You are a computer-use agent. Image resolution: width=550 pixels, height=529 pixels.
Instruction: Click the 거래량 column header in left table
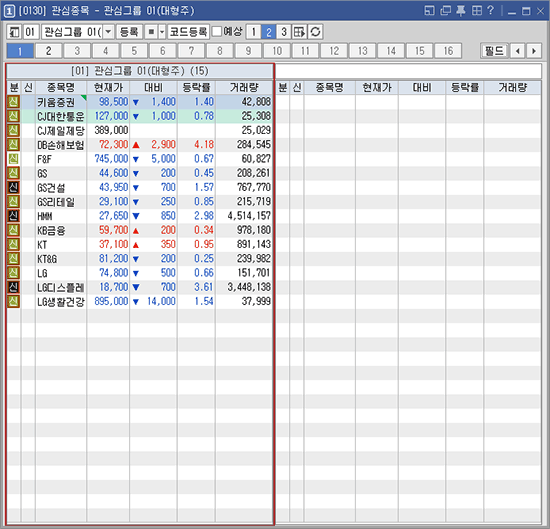244,87
